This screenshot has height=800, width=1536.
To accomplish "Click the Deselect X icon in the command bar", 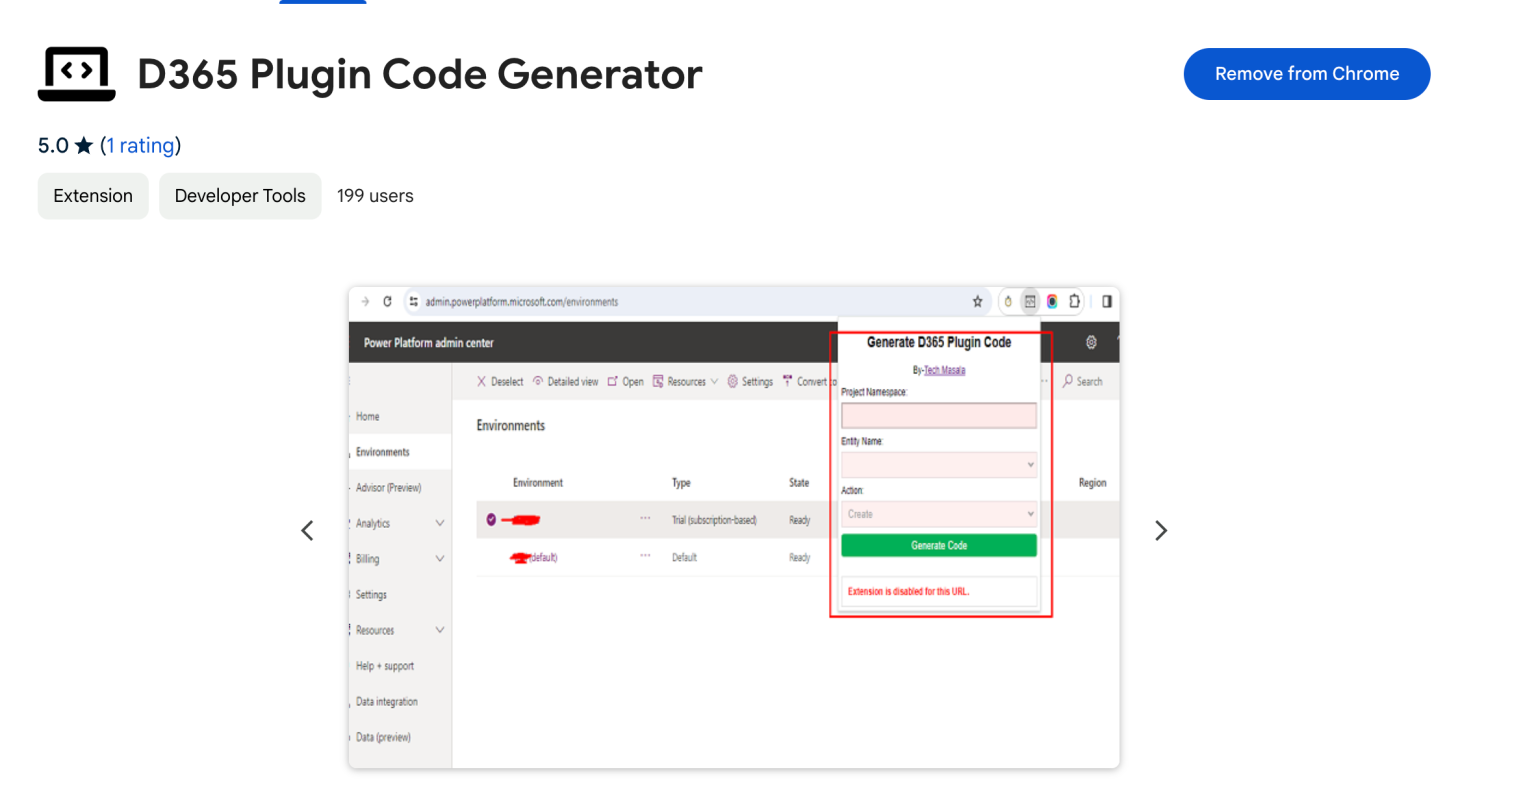I will (482, 381).
